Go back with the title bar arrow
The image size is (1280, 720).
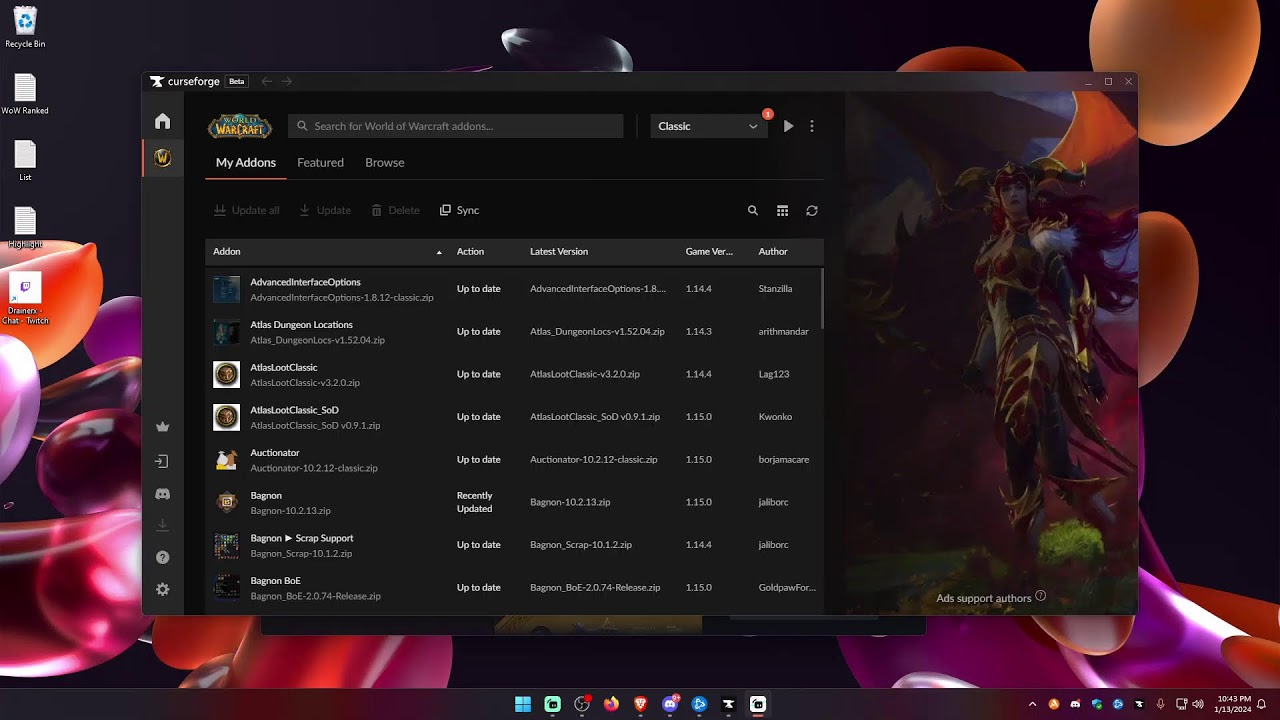266,81
